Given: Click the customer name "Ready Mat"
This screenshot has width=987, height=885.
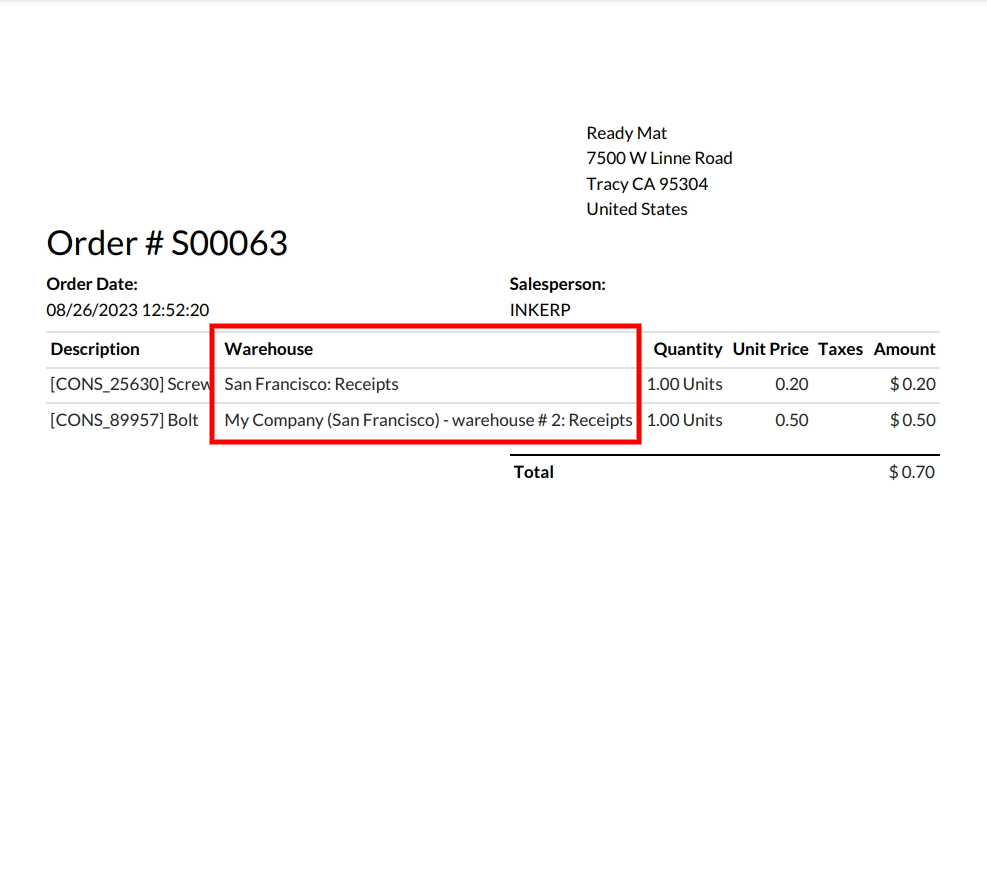Looking at the screenshot, I should click(x=626, y=133).
